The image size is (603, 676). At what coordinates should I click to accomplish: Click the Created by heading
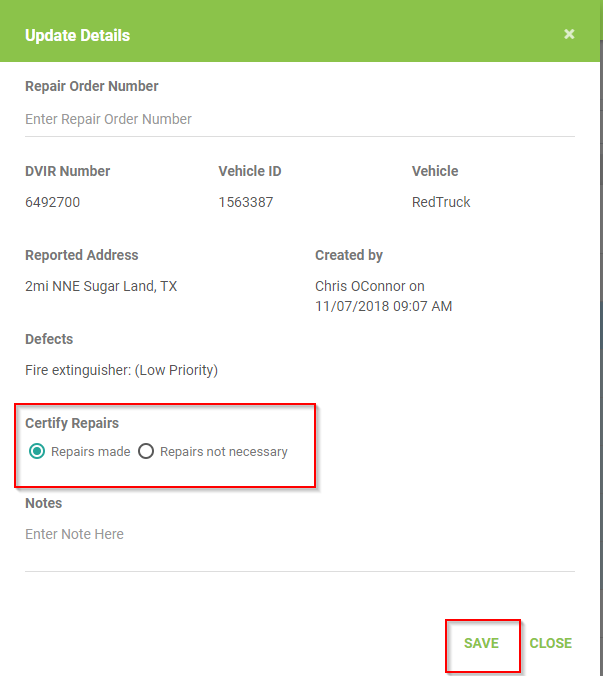tap(349, 255)
